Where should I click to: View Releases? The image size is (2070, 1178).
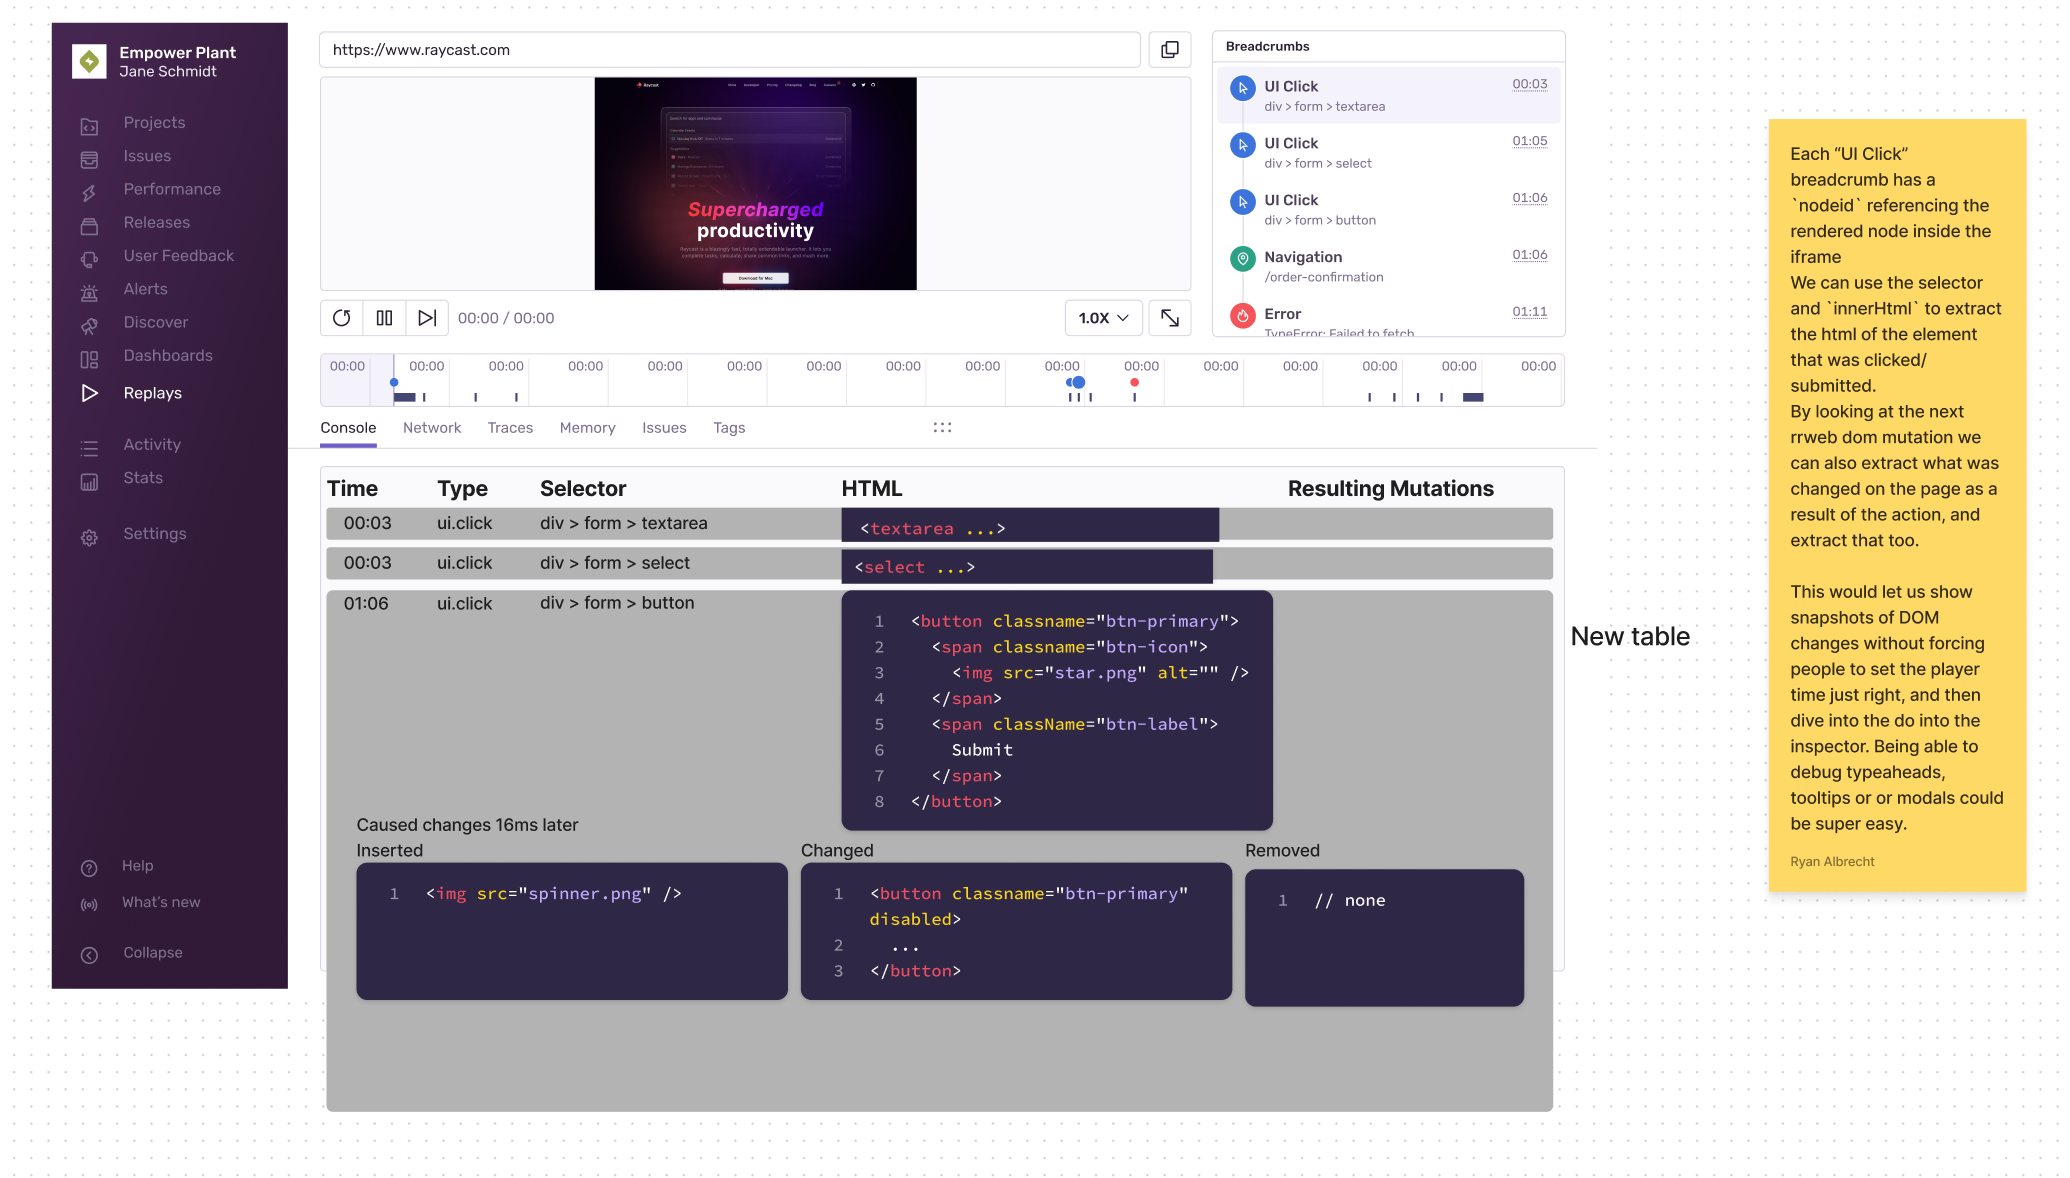[156, 222]
